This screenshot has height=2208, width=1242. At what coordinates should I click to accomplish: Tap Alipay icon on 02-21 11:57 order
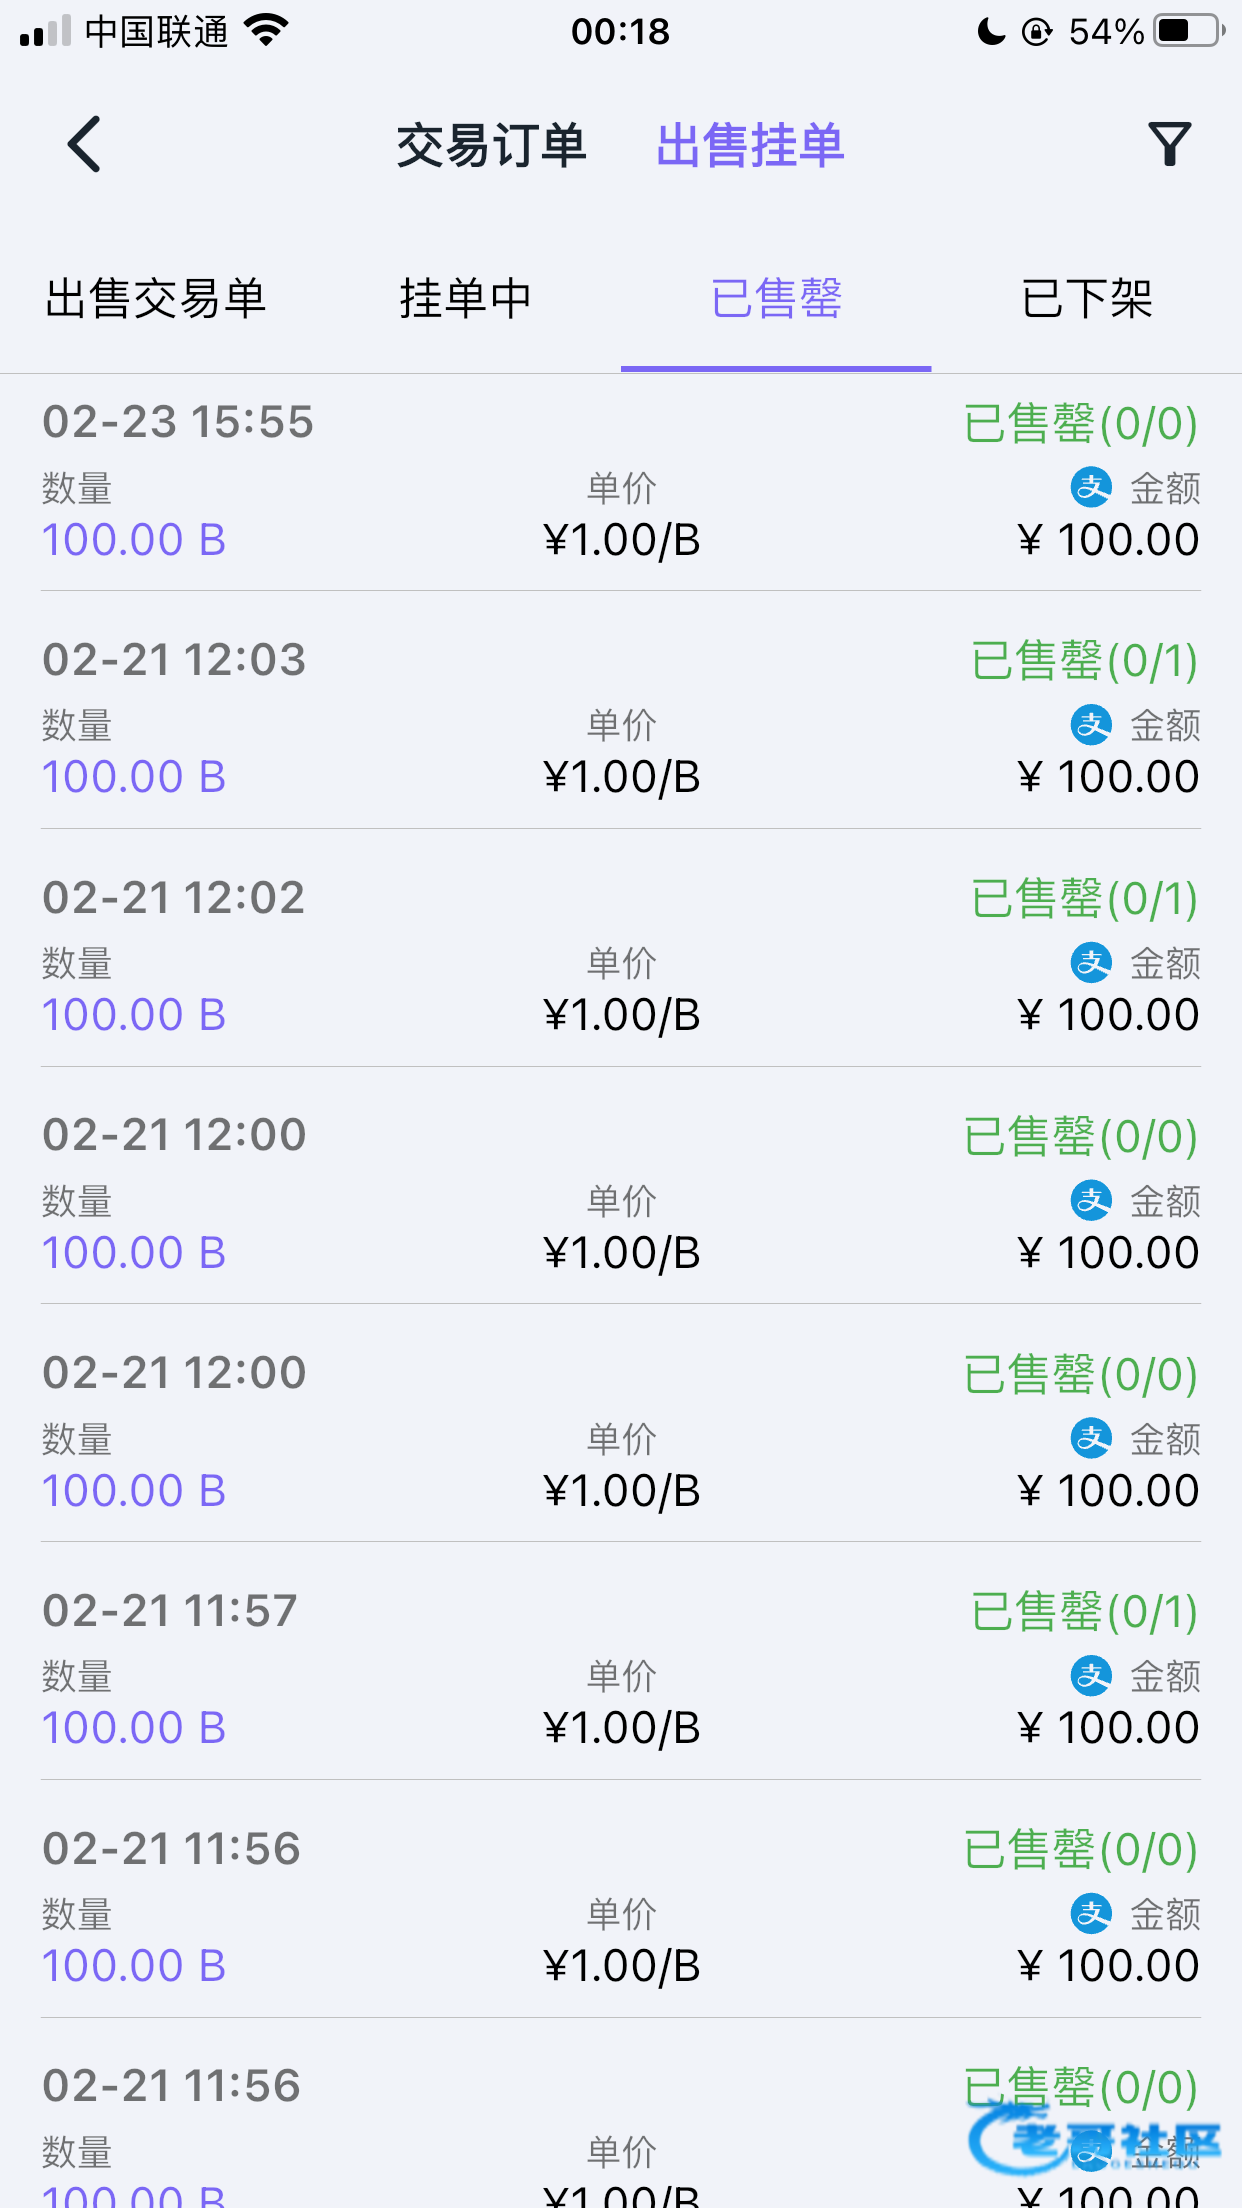coord(1091,1676)
